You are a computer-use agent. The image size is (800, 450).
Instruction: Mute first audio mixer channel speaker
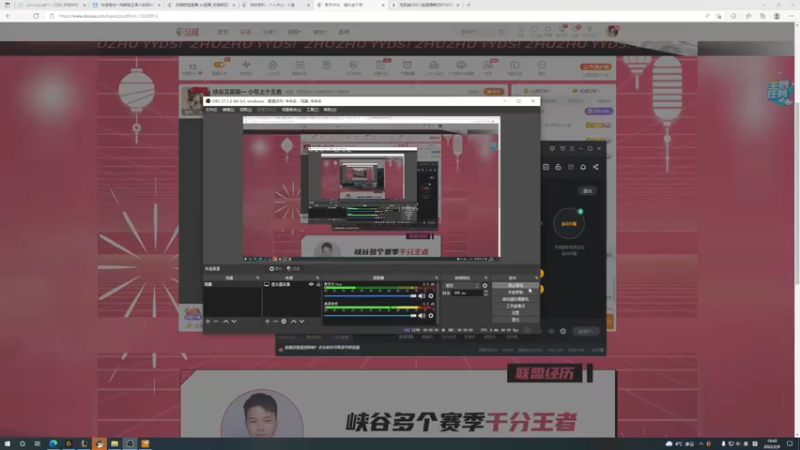(421, 296)
